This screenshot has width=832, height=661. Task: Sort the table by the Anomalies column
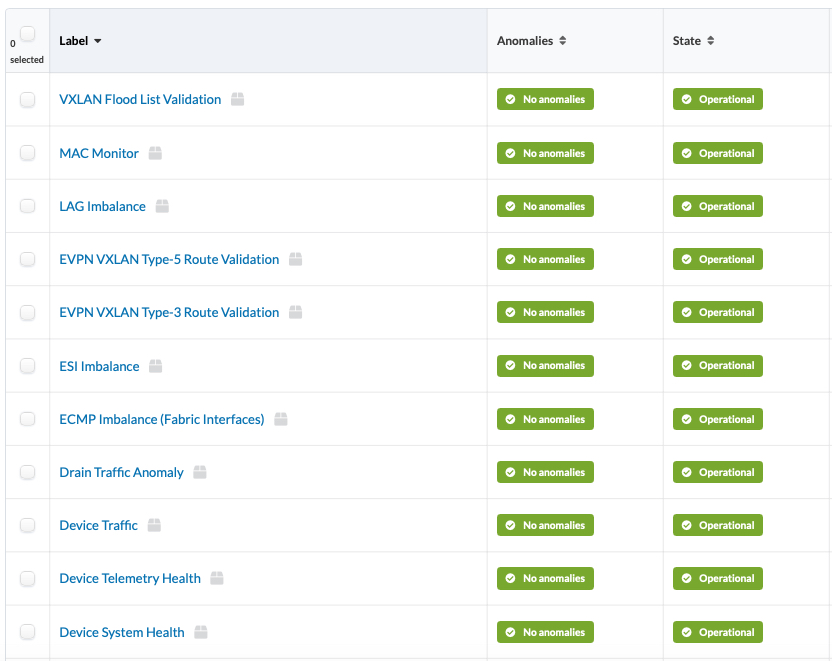pos(532,41)
